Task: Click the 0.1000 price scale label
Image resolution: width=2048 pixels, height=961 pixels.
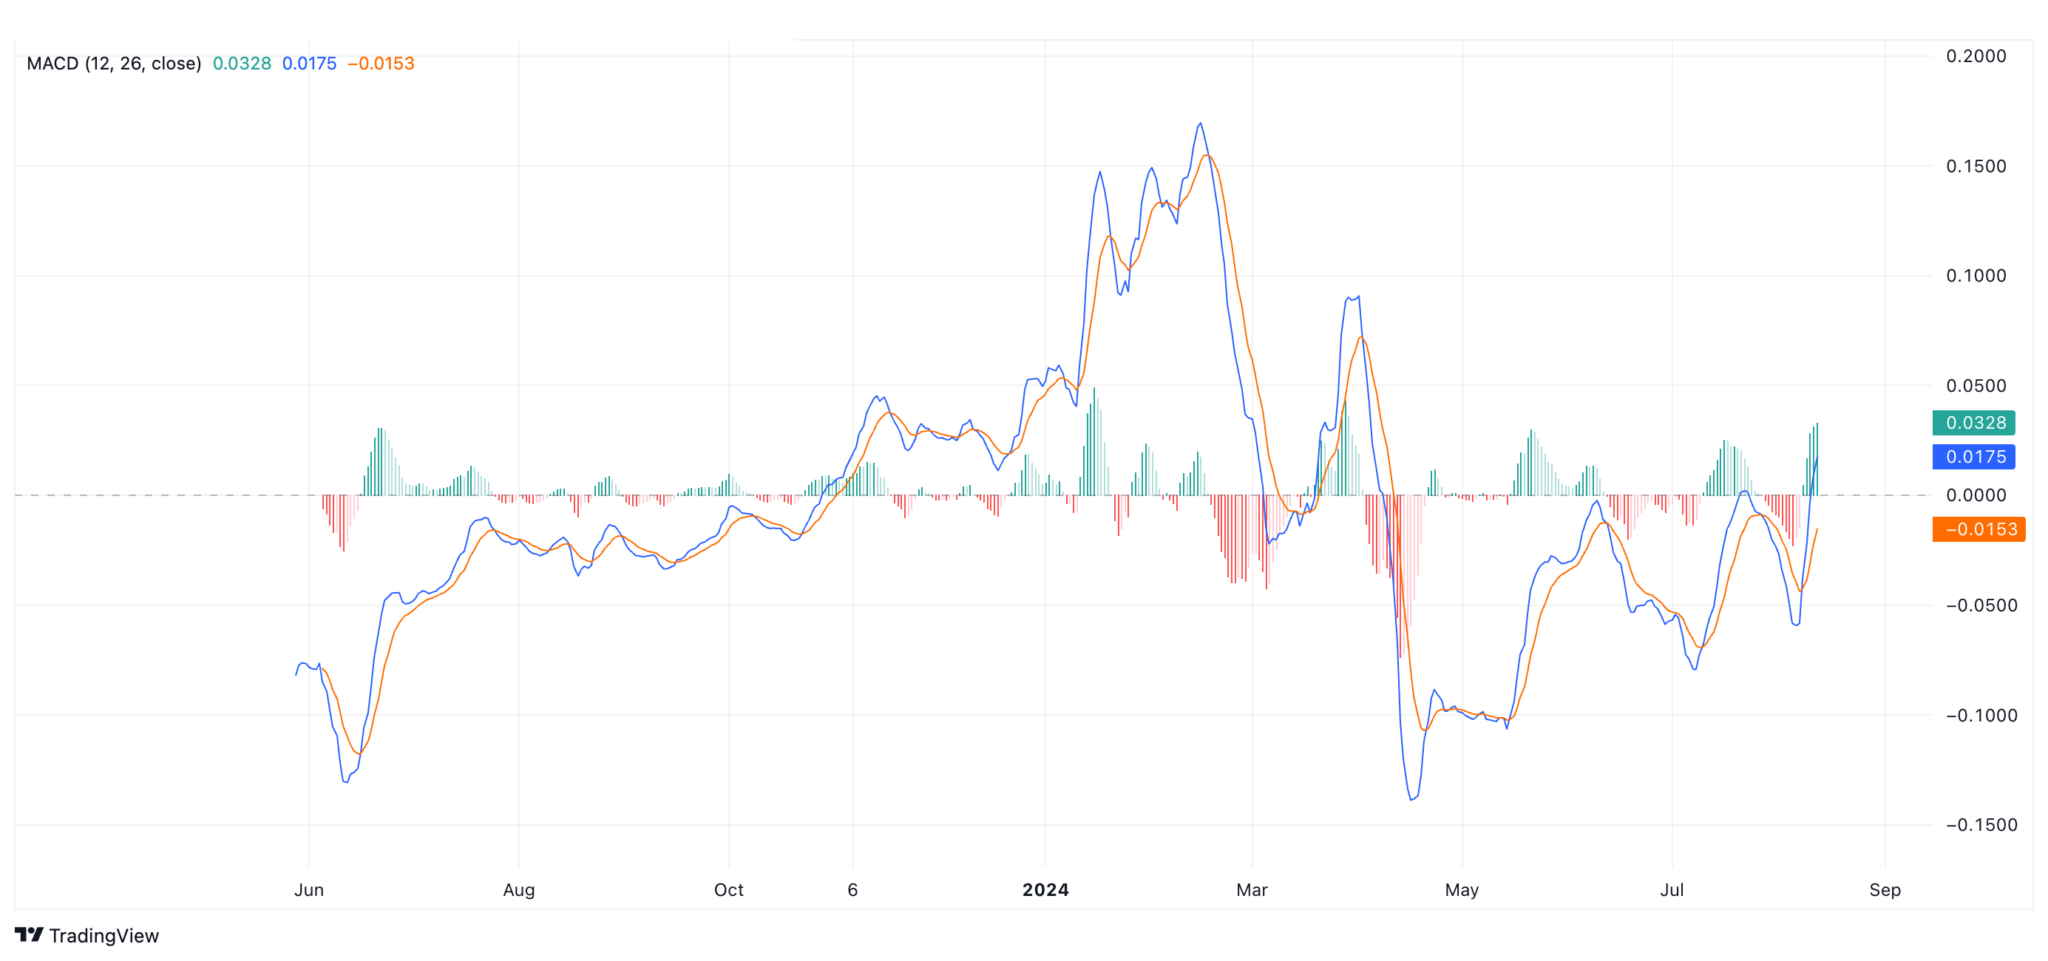Action: (x=1976, y=276)
